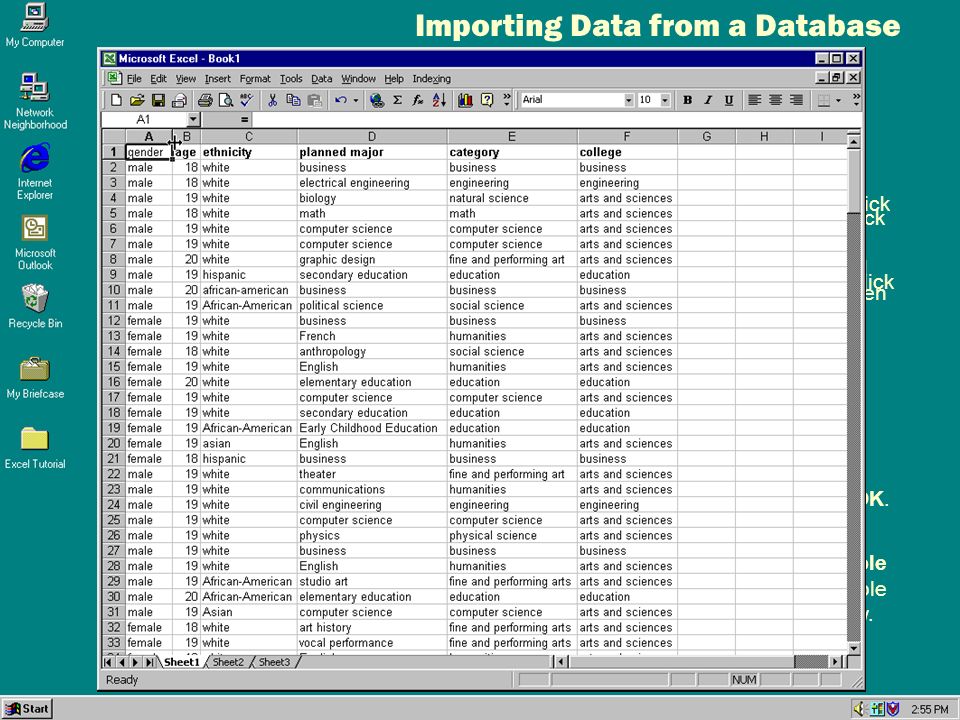
Task: Open the Excel Tutorial folder icon
Action: [x=35, y=447]
